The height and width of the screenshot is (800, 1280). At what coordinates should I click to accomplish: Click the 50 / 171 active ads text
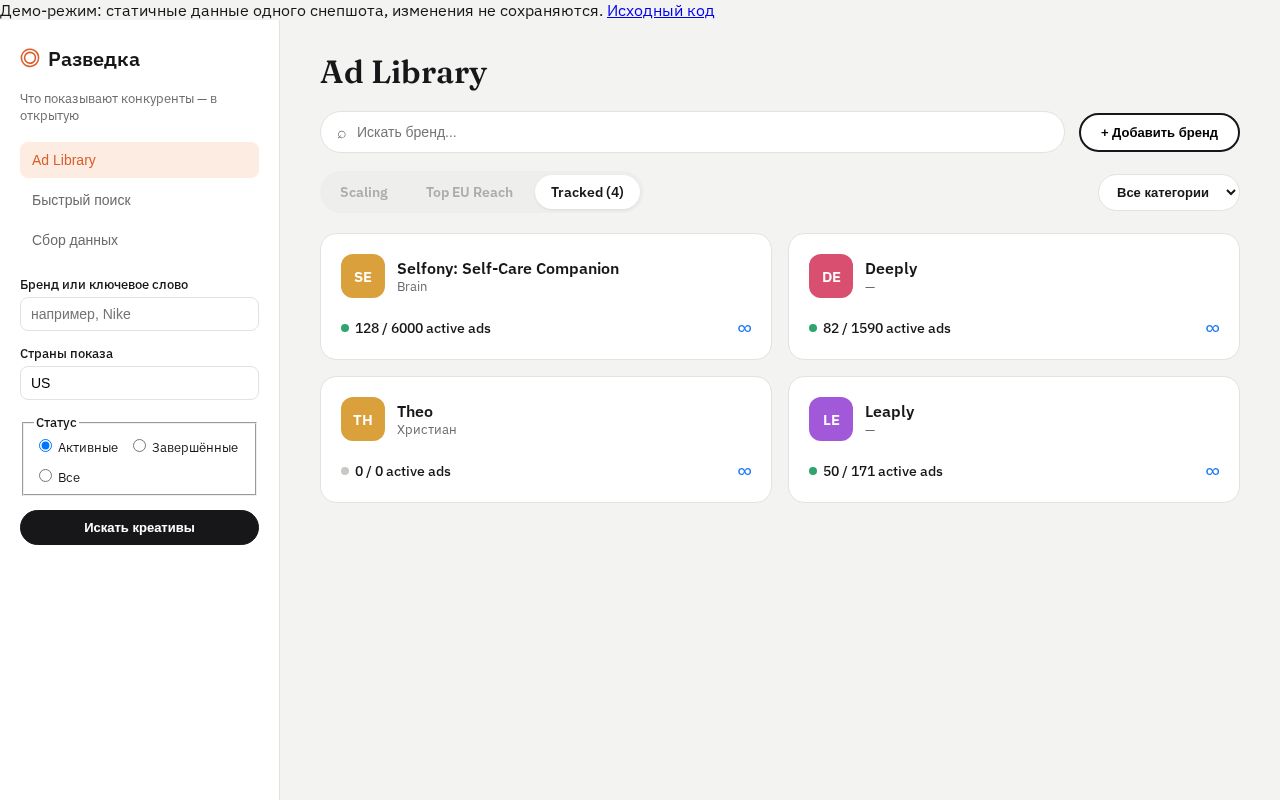pyautogui.click(x=883, y=471)
